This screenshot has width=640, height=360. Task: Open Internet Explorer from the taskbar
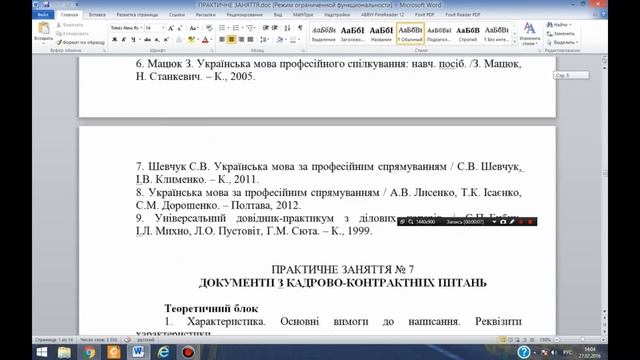pyautogui.click(x=163, y=352)
